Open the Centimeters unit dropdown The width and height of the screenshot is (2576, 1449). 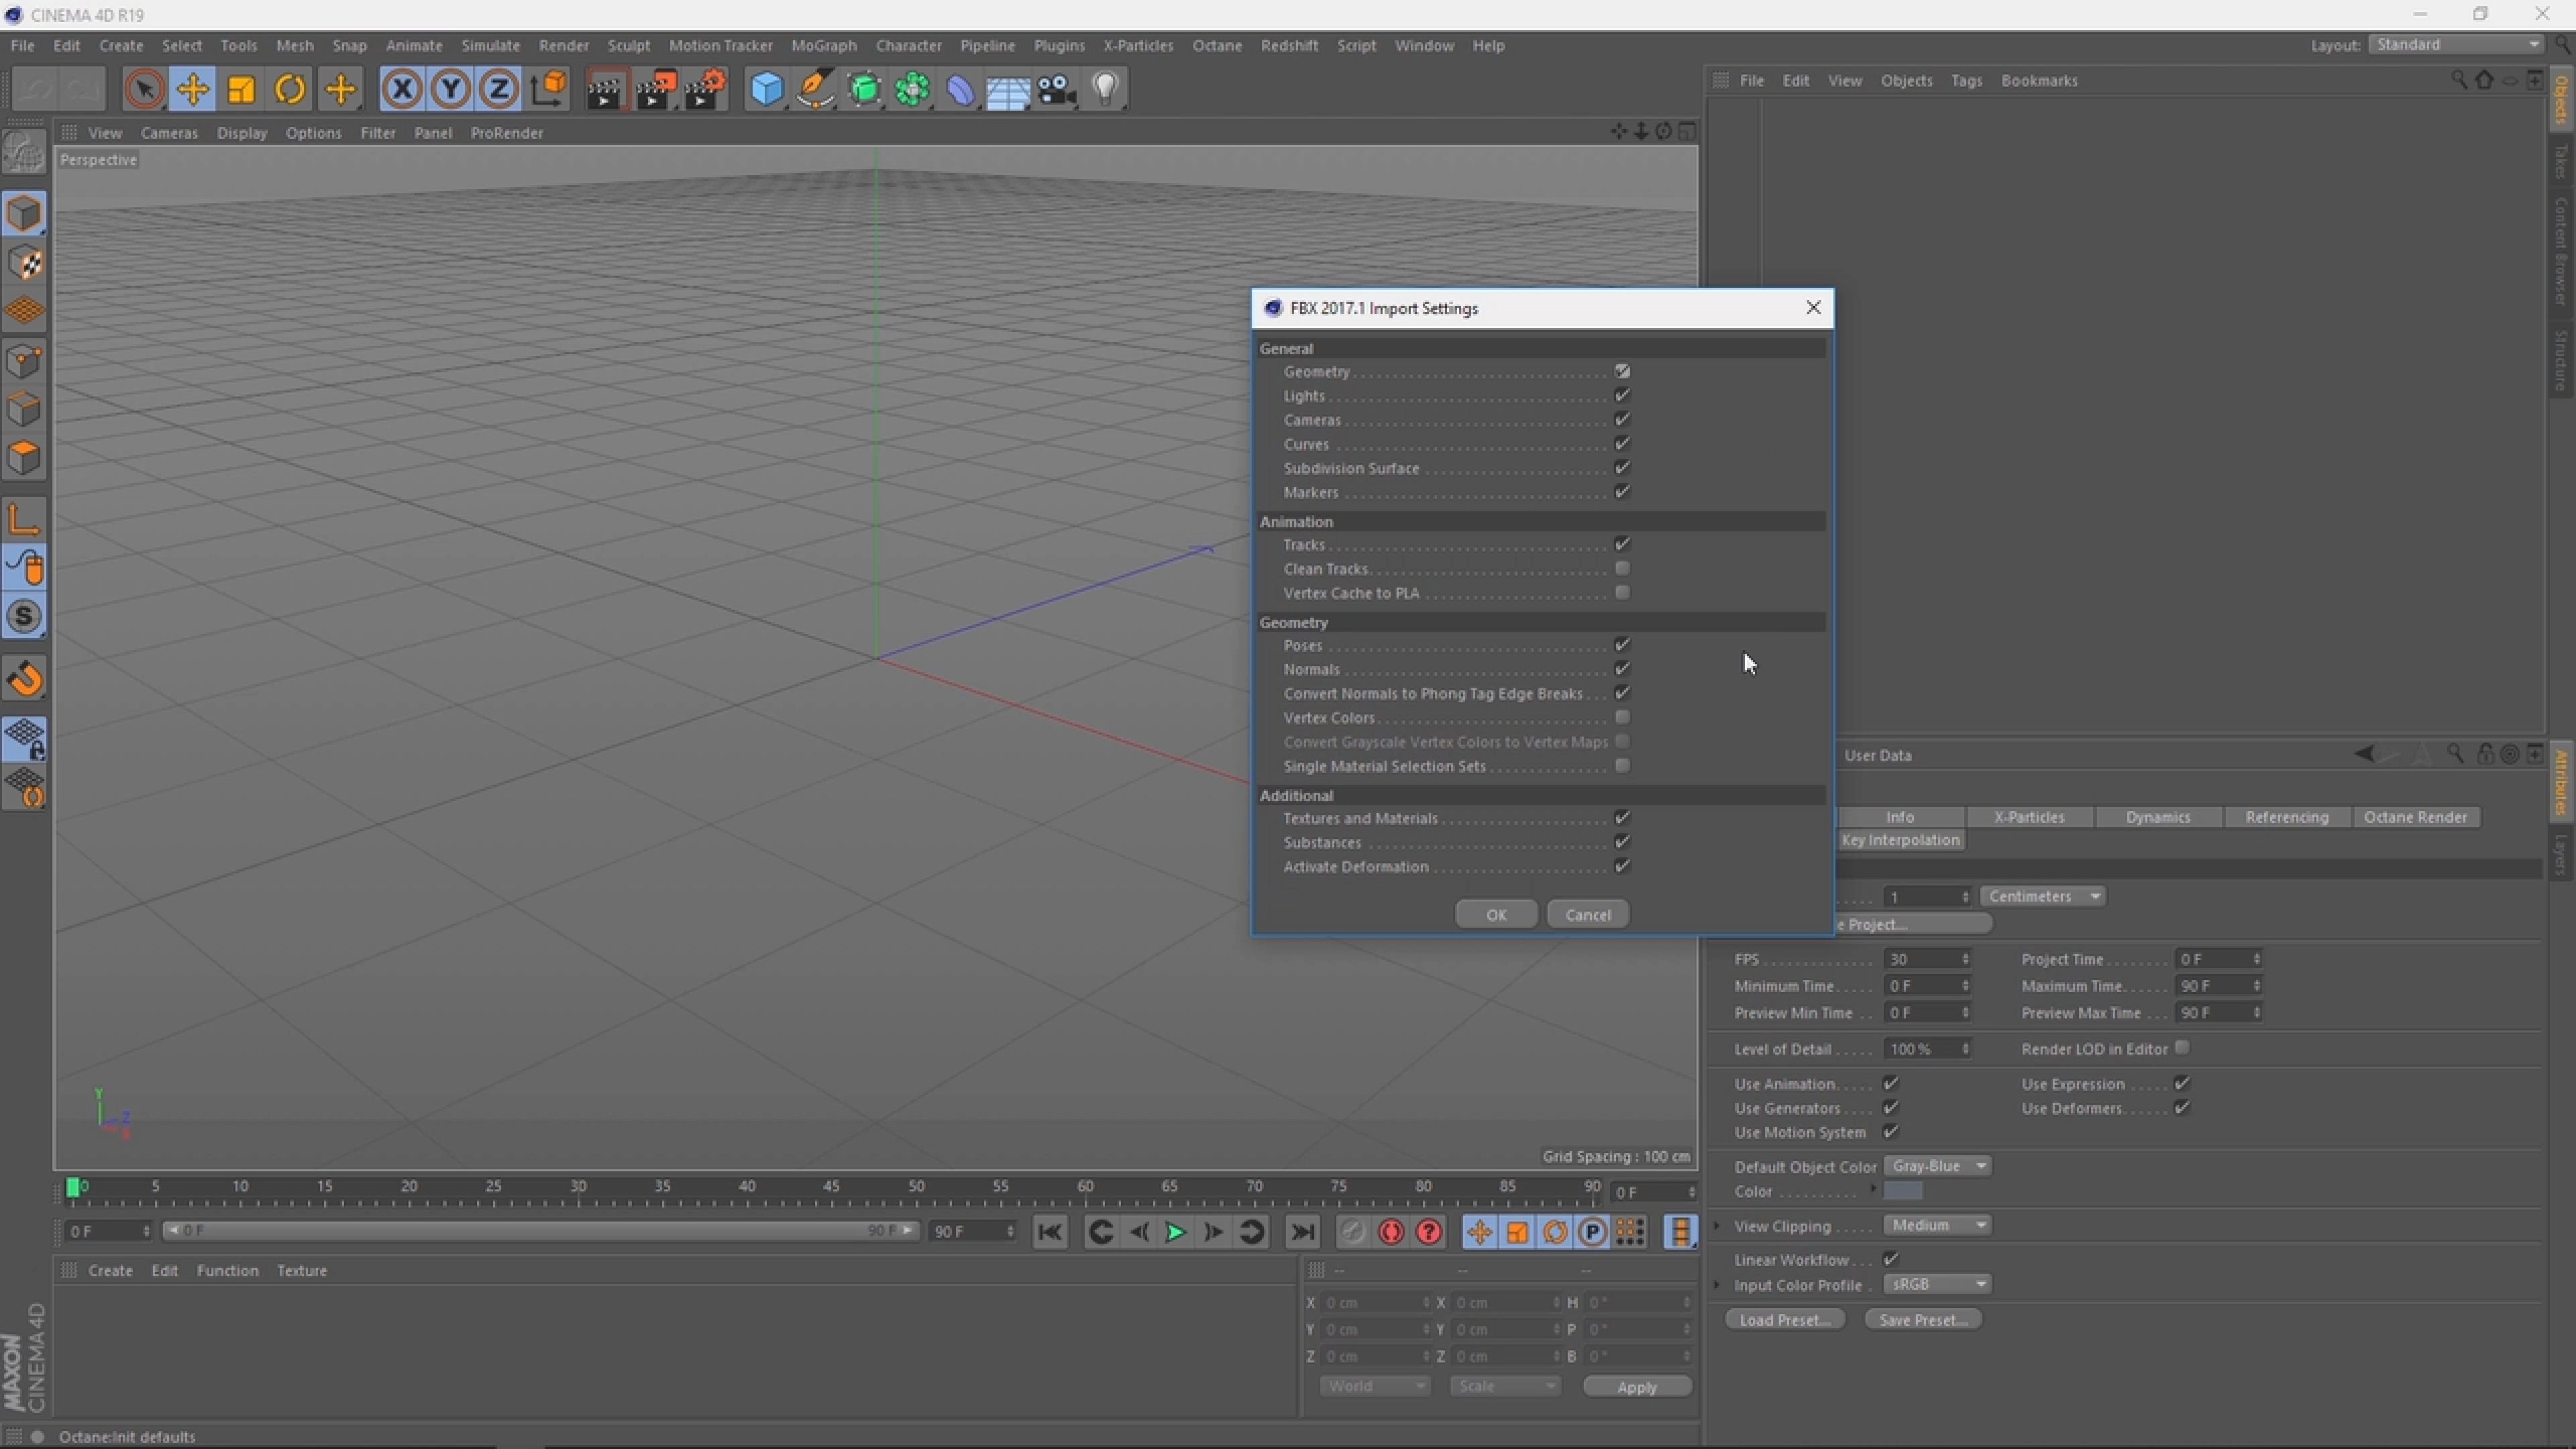pyautogui.click(x=2043, y=896)
